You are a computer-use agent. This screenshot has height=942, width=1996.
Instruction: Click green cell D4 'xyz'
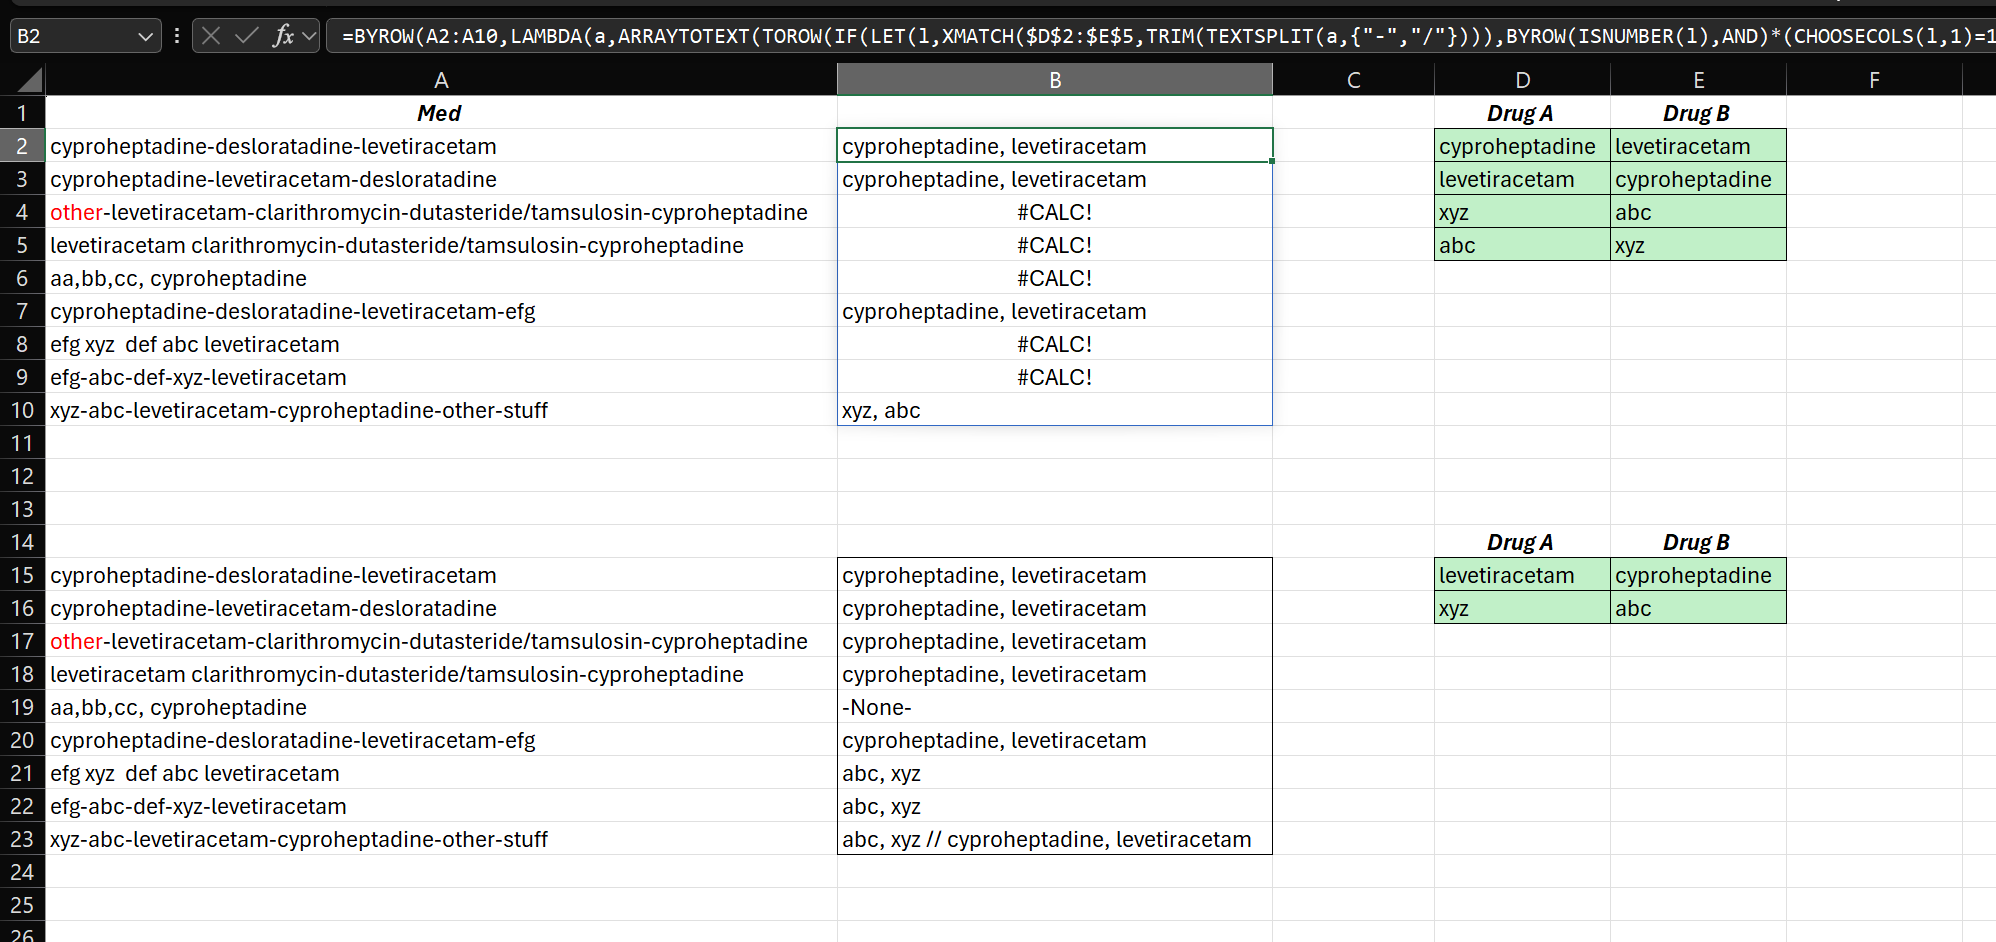coord(1522,212)
